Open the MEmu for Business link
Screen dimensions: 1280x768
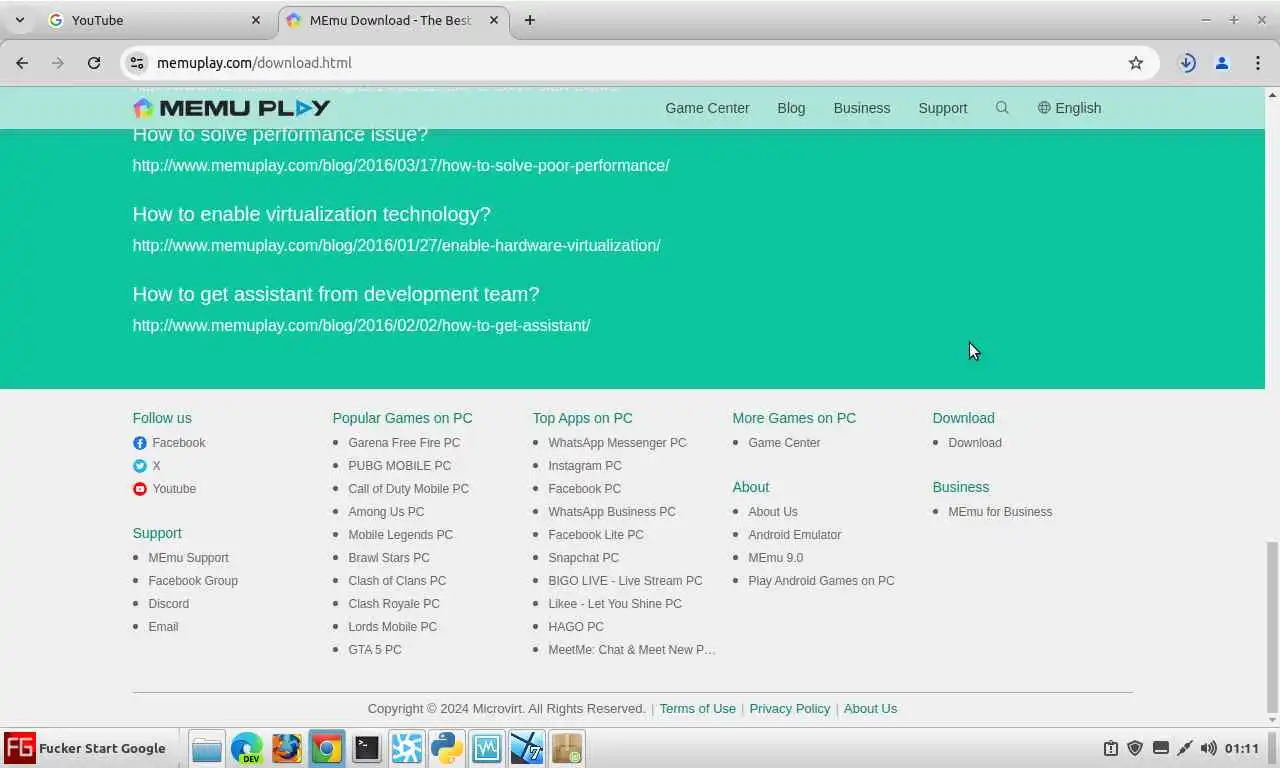1000,512
